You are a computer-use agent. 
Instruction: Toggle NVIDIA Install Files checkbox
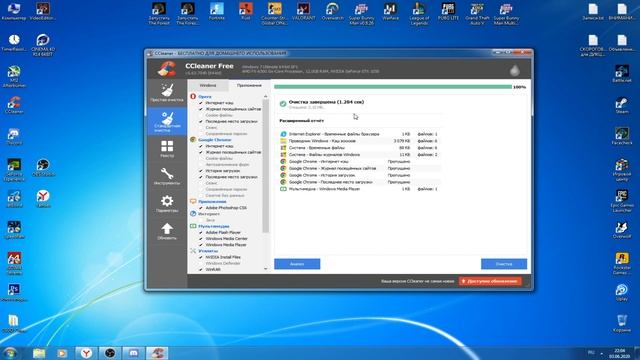[201, 257]
